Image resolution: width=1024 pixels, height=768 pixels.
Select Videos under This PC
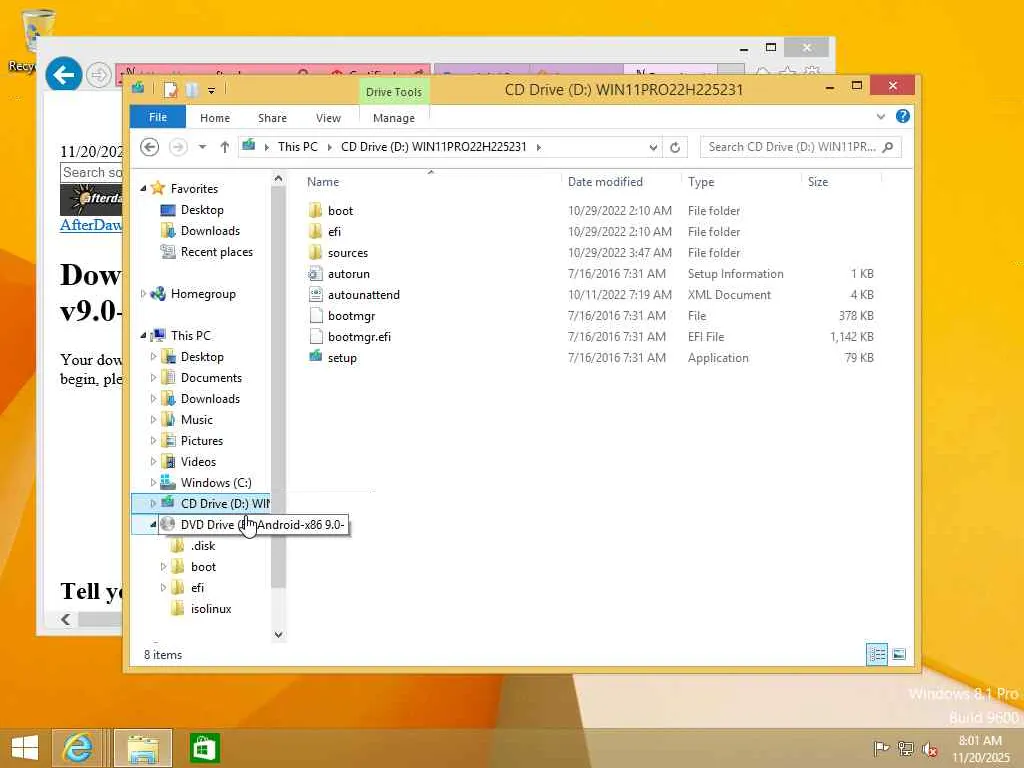tap(198, 462)
